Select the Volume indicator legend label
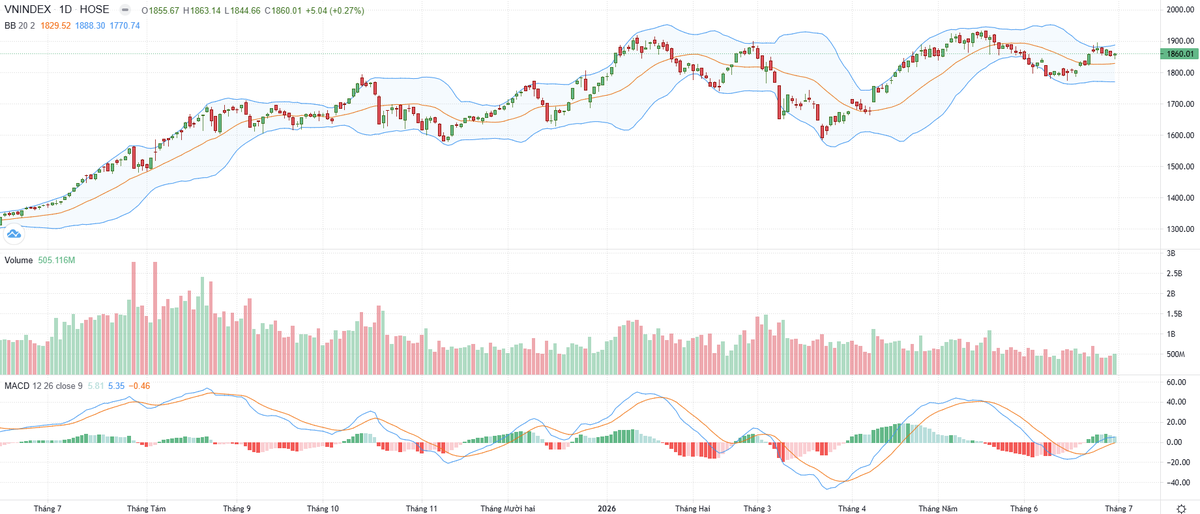Viewport: 1200px width, 514px height. [19, 259]
